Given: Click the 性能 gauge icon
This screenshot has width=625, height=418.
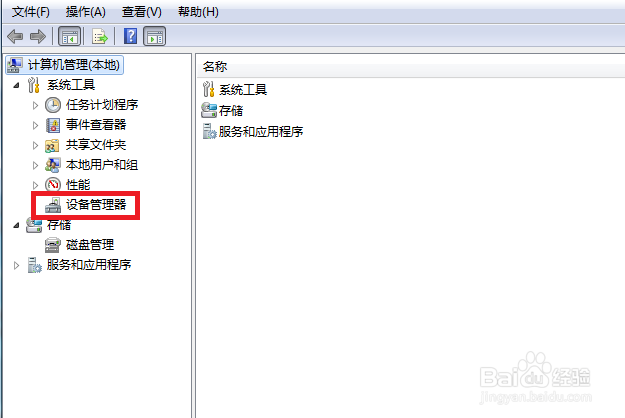Looking at the screenshot, I should 53,185.
